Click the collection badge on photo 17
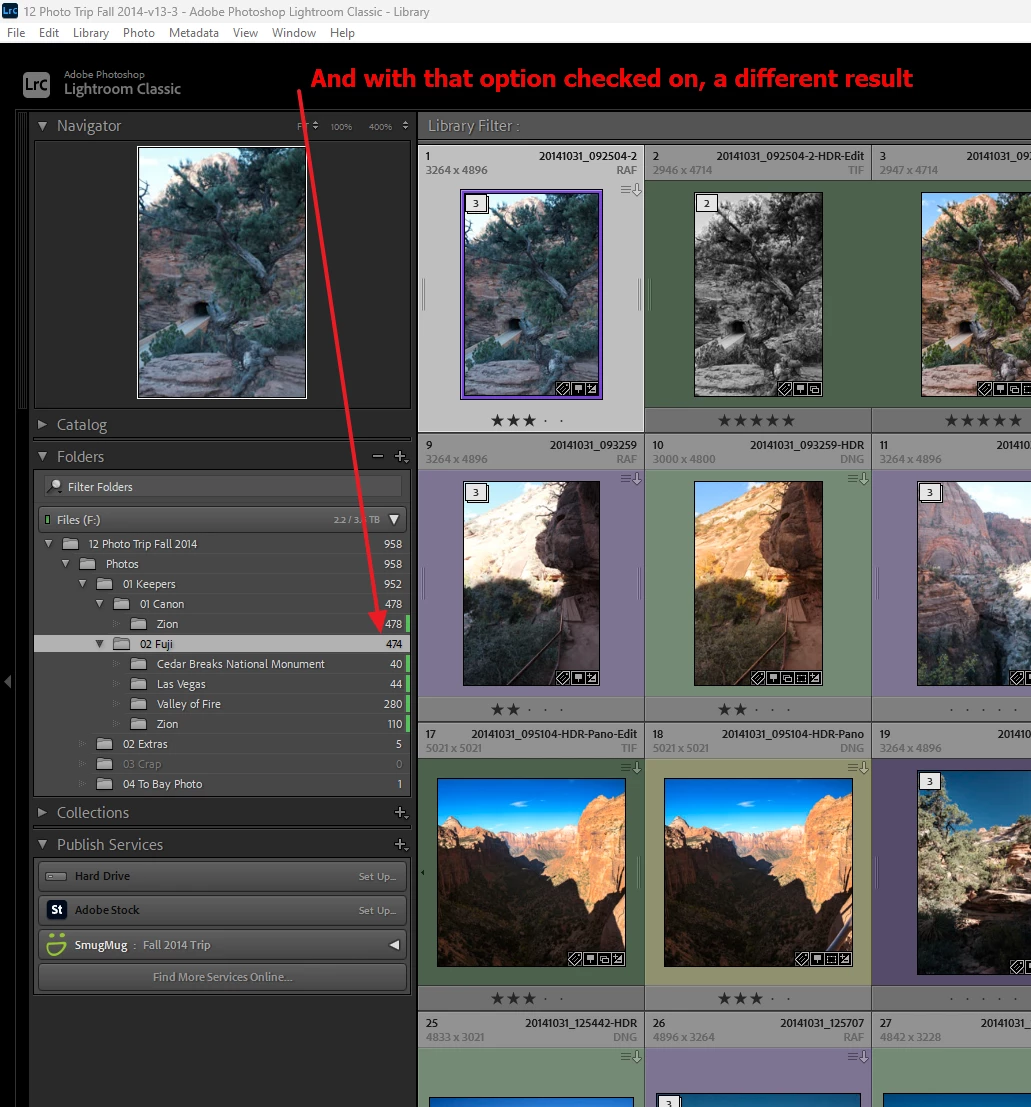This screenshot has width=1031, height=1107. point(604,959)
